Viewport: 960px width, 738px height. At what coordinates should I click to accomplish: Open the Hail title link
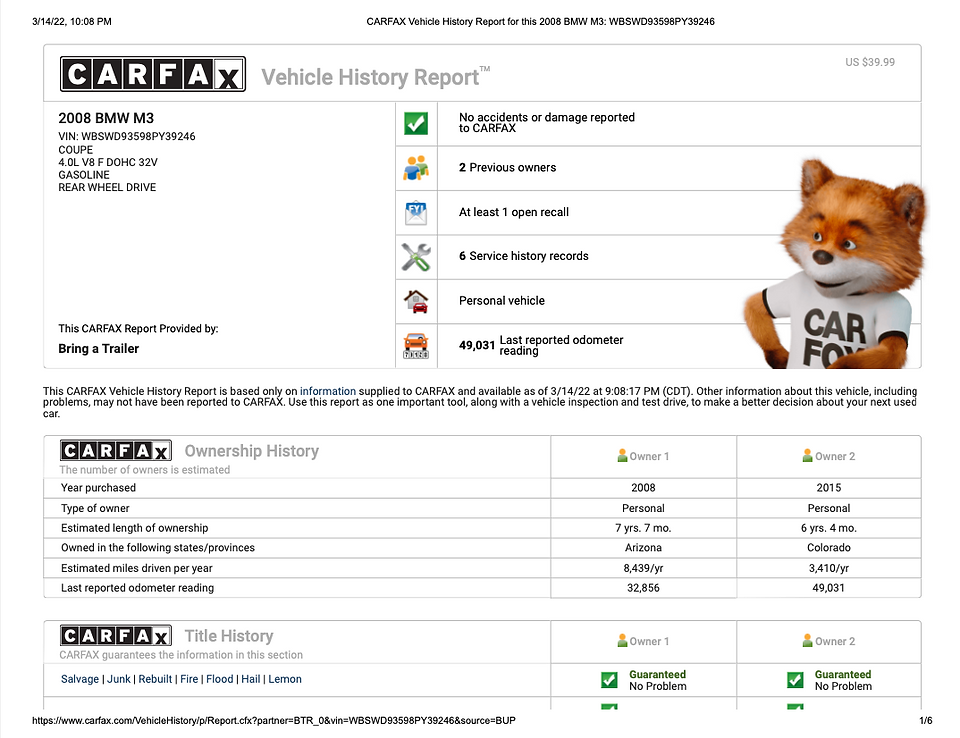tap(250, 679)
